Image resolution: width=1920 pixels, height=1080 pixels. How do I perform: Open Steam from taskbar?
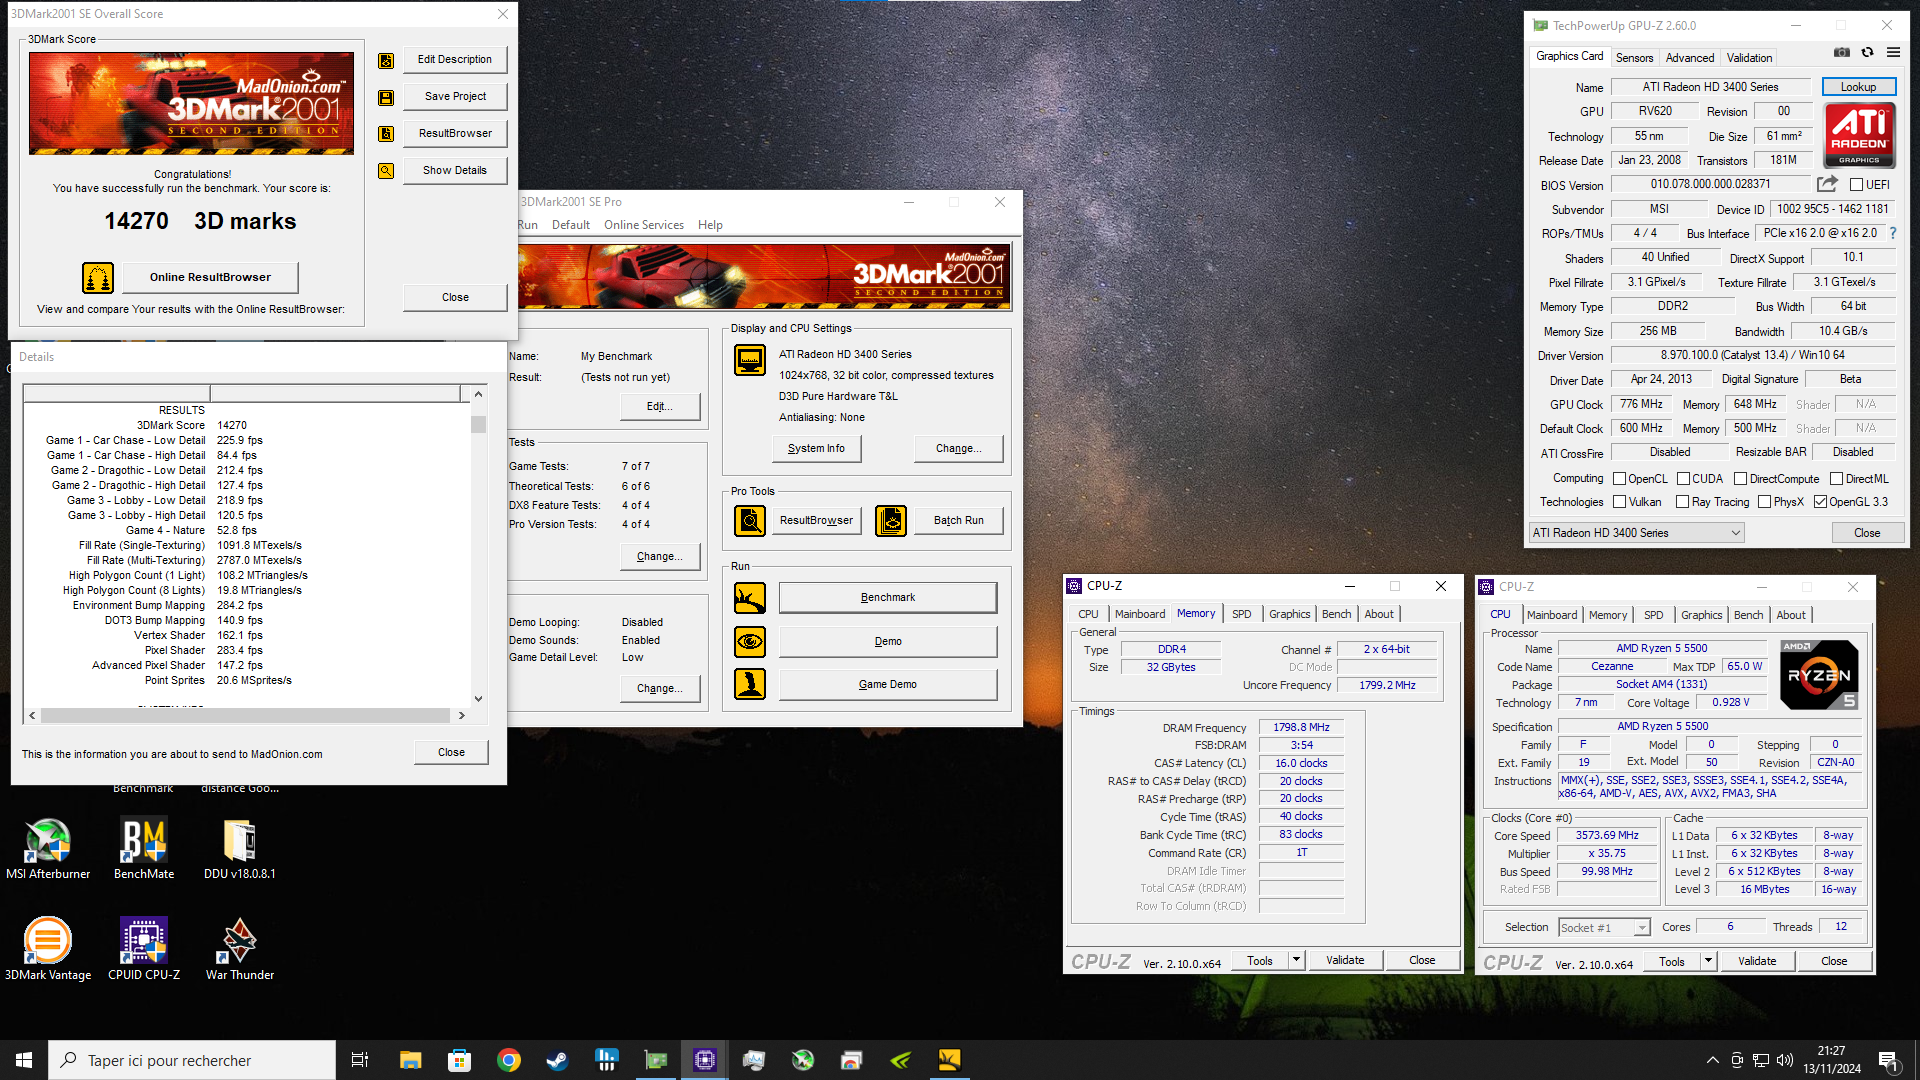(x=557, y=1060)
